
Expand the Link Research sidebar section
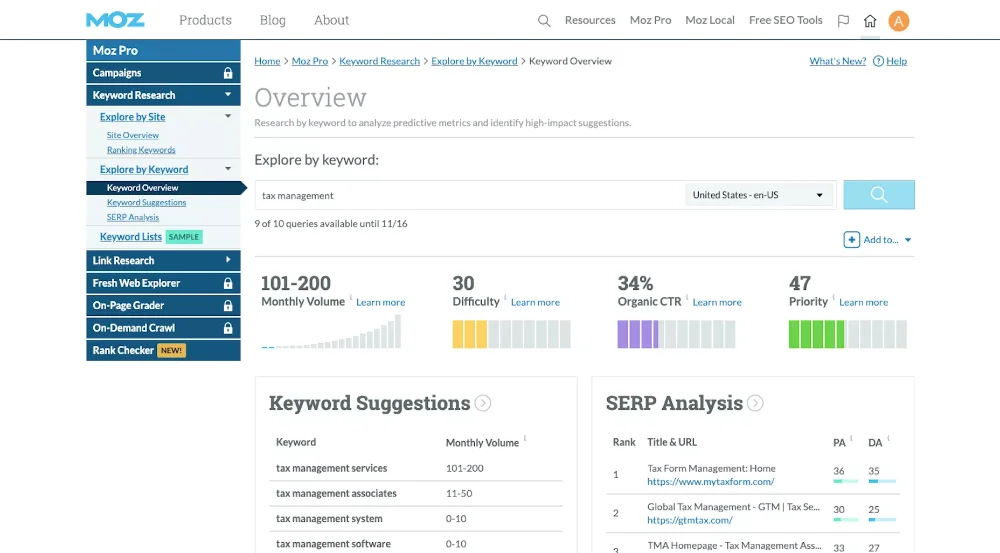click(228, 261)
